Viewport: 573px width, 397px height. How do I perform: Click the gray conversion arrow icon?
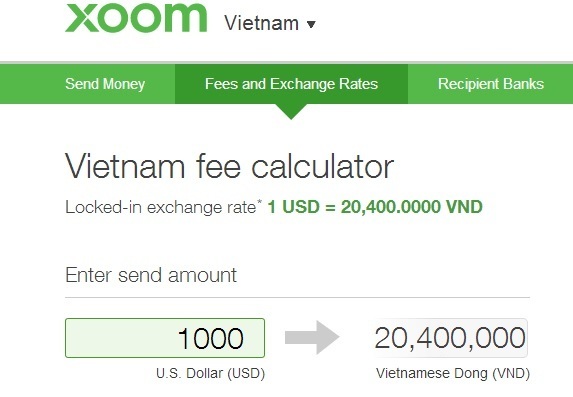pyautogui.click(x=312, y=337)
